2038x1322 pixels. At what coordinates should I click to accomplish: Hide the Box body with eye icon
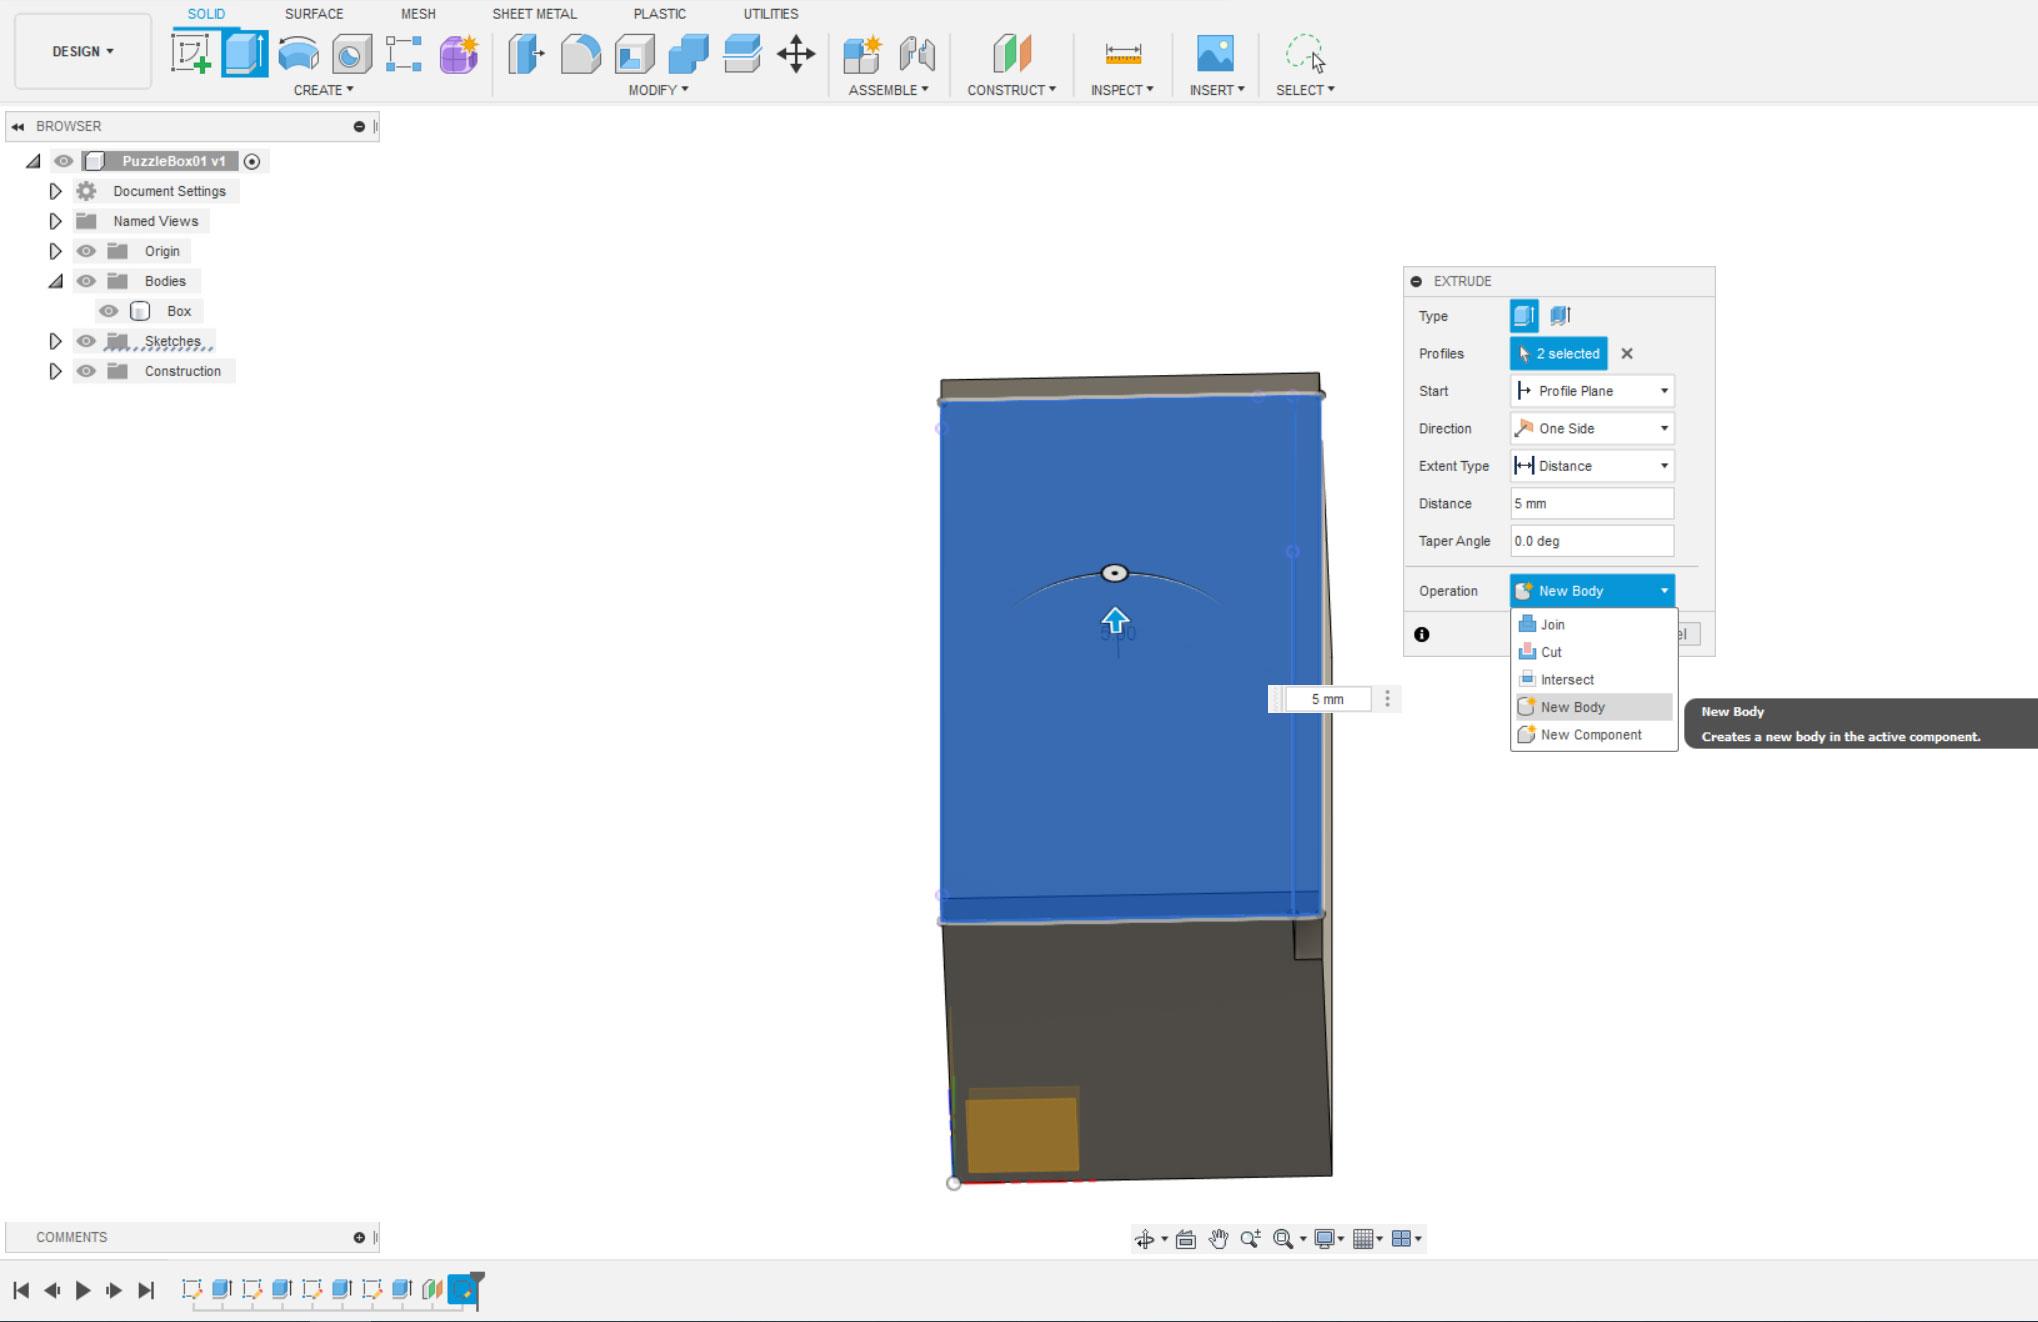point(108,311)
